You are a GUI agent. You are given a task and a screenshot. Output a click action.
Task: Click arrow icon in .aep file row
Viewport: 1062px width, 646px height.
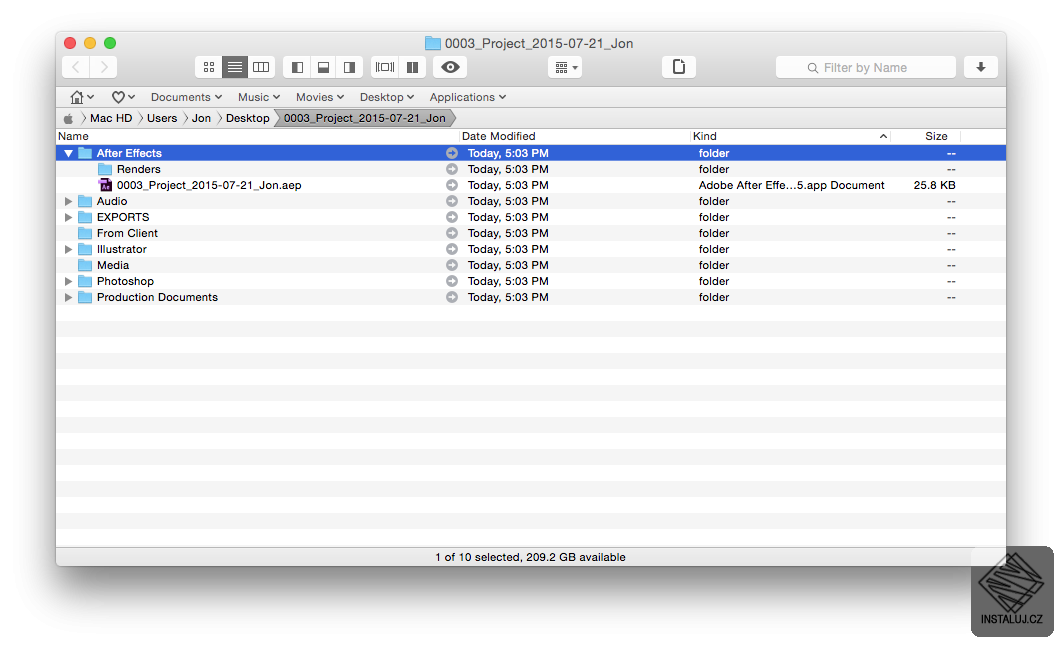tap(452, 185)
